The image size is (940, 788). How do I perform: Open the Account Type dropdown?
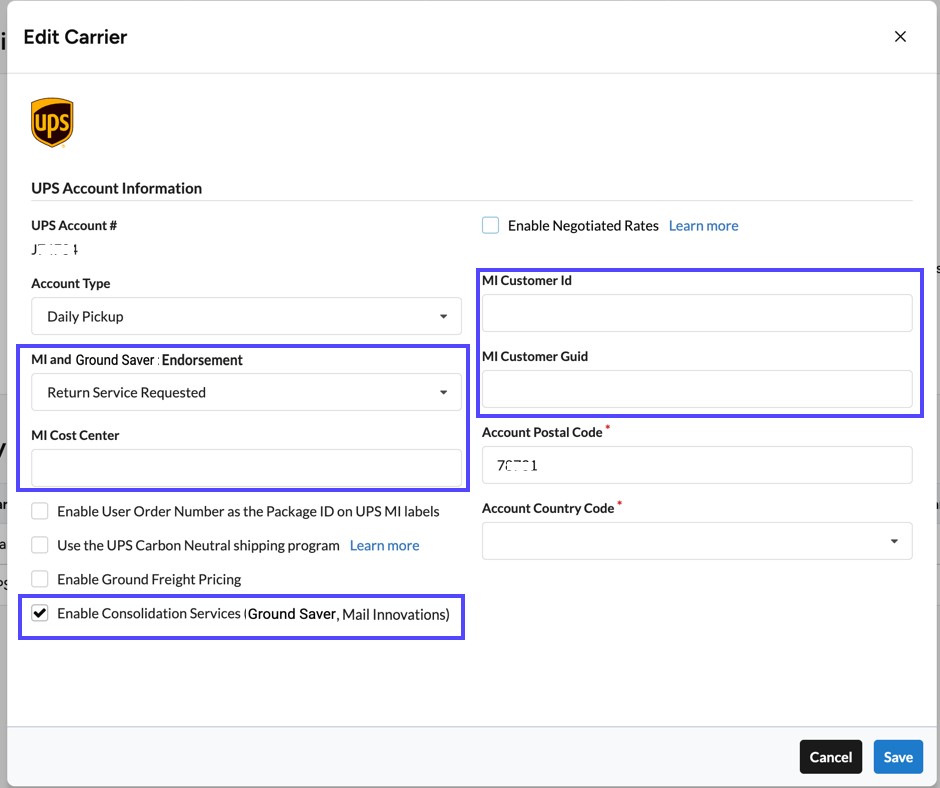click(246, 316)
